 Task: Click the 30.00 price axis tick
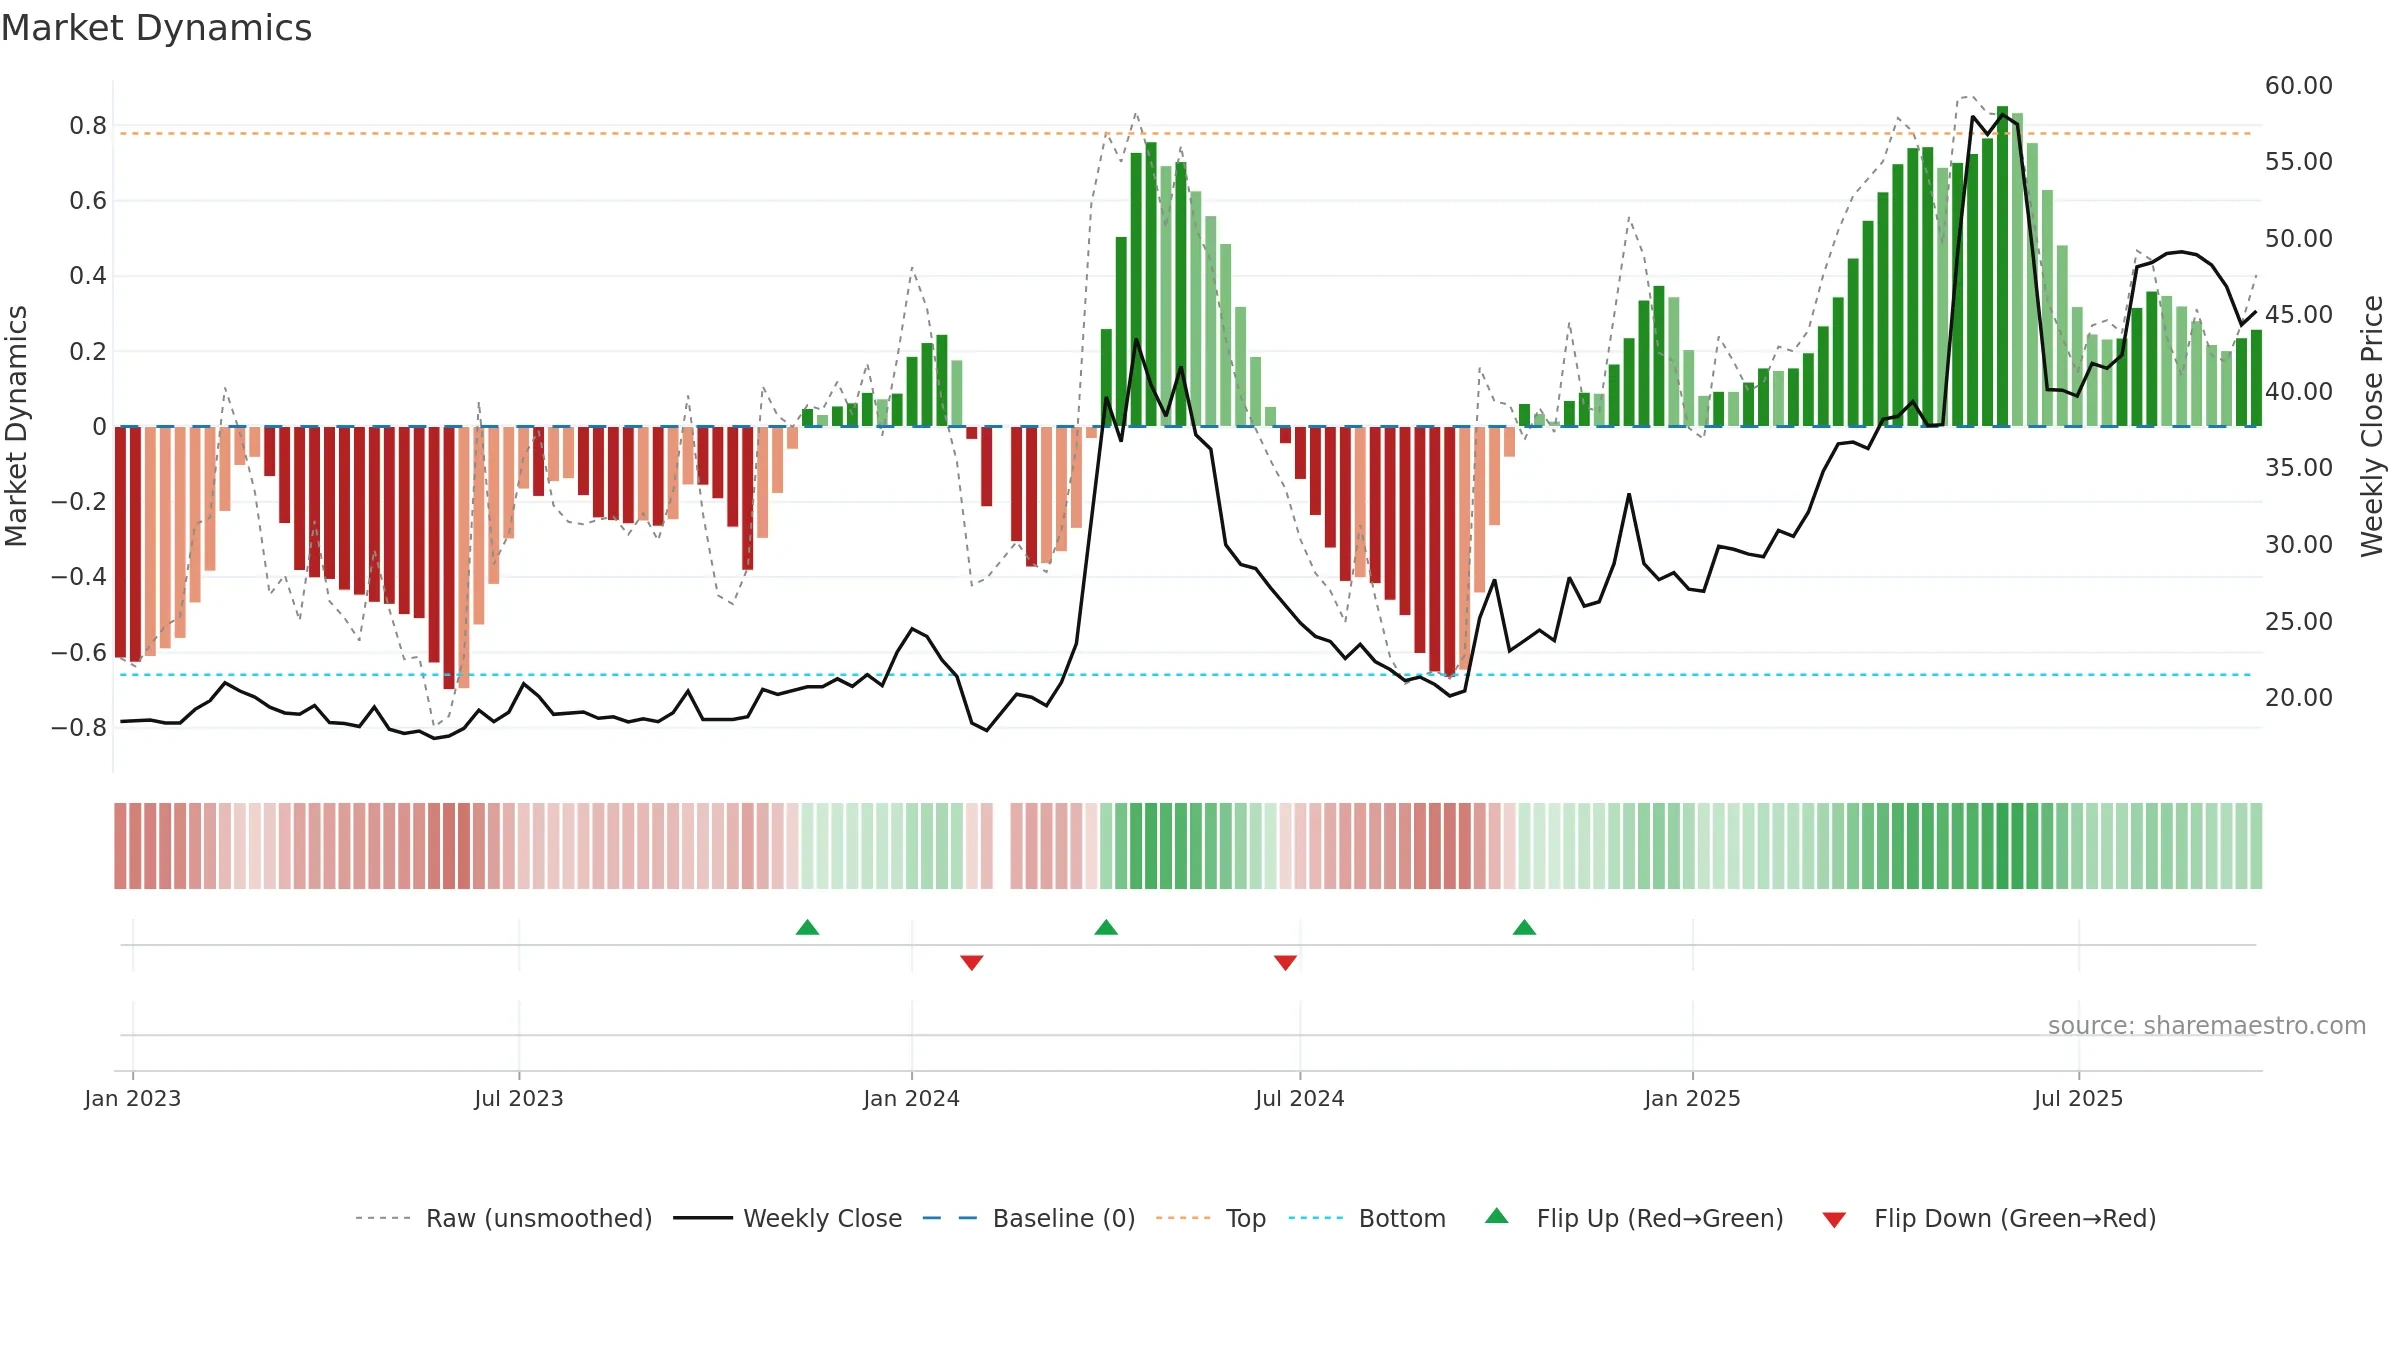(2299, 544)
